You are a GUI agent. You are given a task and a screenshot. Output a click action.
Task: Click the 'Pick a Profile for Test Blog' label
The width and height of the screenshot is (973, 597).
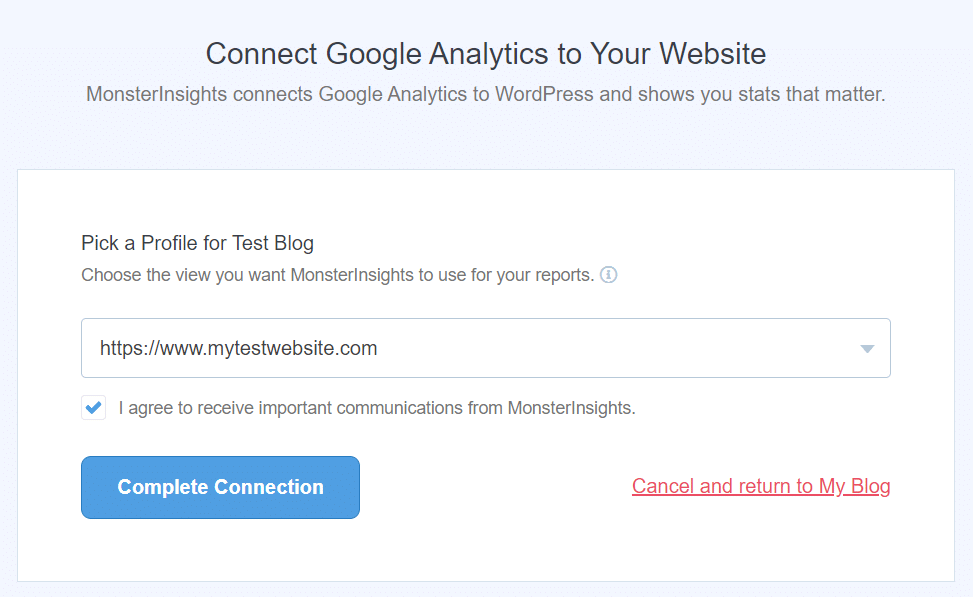[x=197, y=243]
